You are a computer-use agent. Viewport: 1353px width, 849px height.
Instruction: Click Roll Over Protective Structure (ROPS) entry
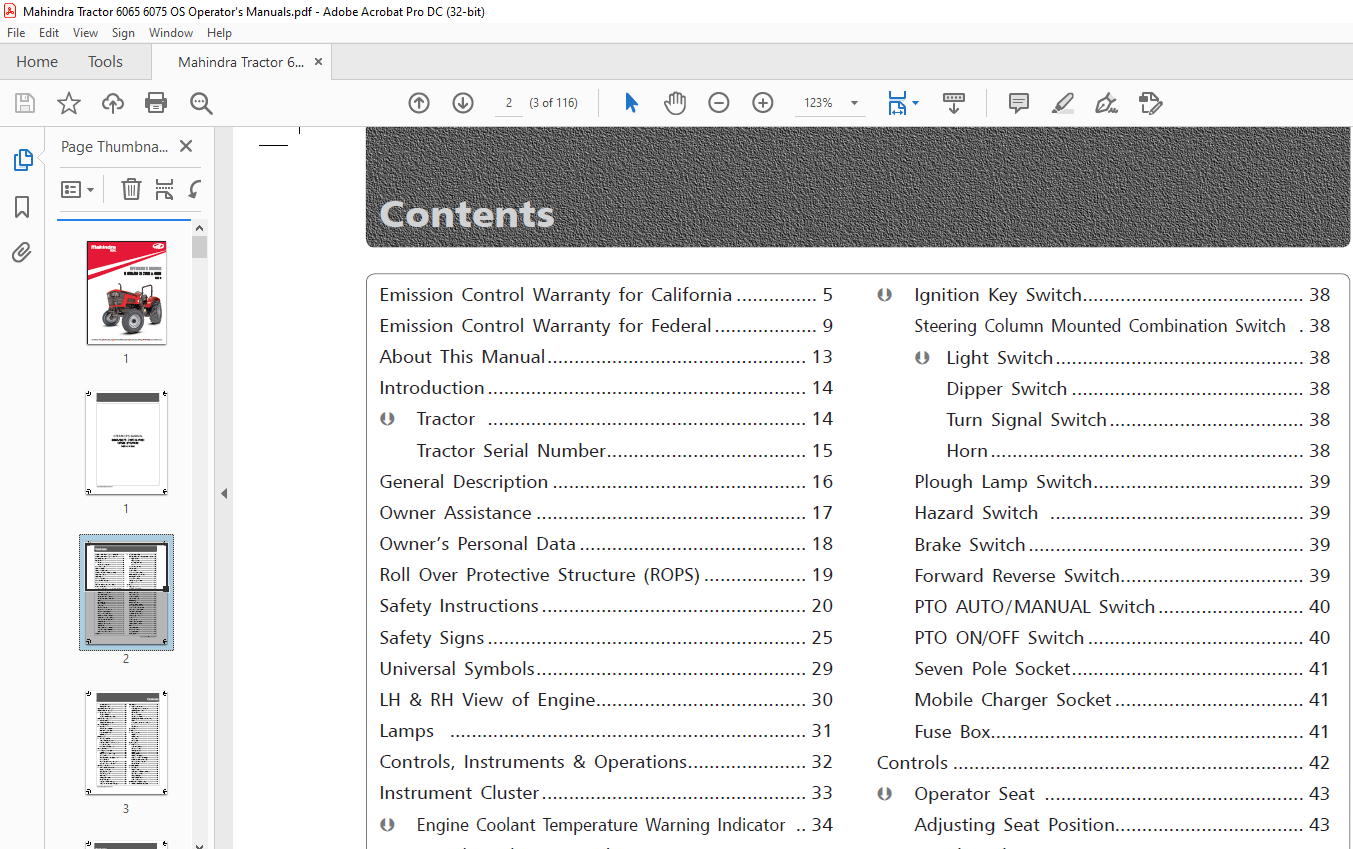[x=606, y=575]
